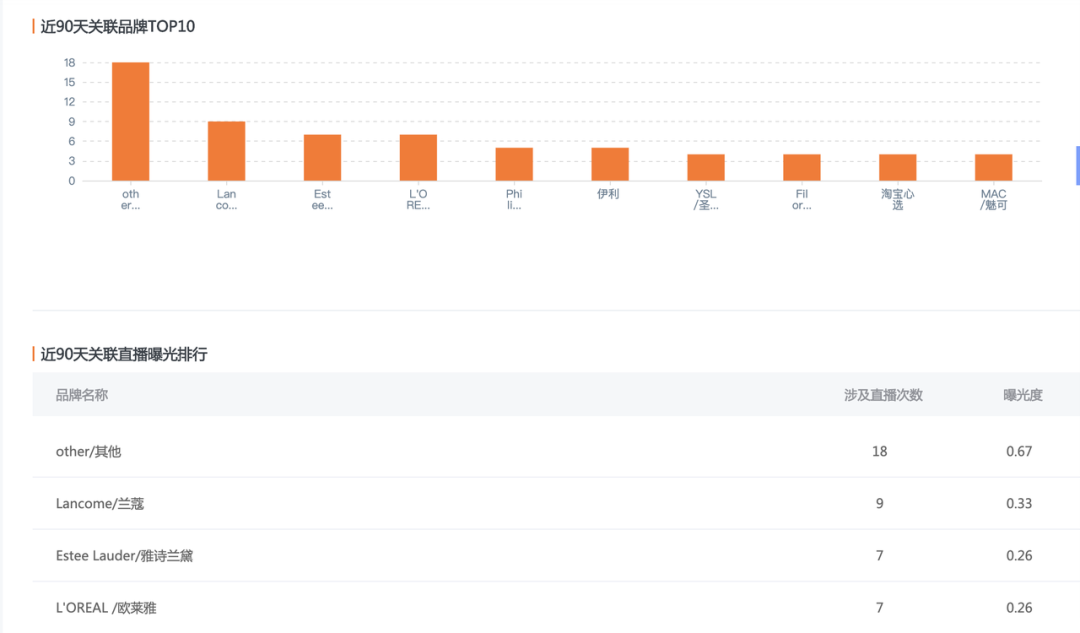Viewport: 1080px width, 633px height.
Task: Select the Lancome/兰蔻 brand name
Action: point(100,504)
